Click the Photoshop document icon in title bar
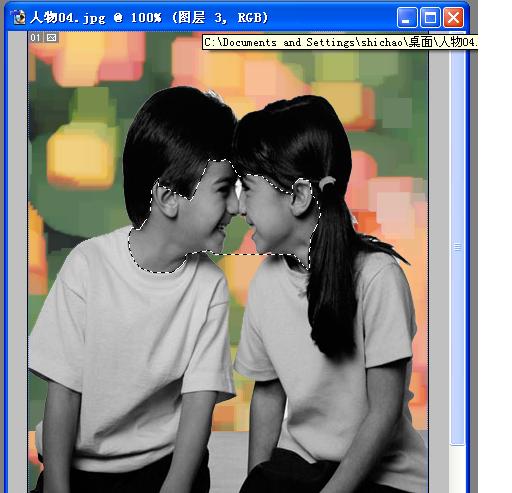 18,17
